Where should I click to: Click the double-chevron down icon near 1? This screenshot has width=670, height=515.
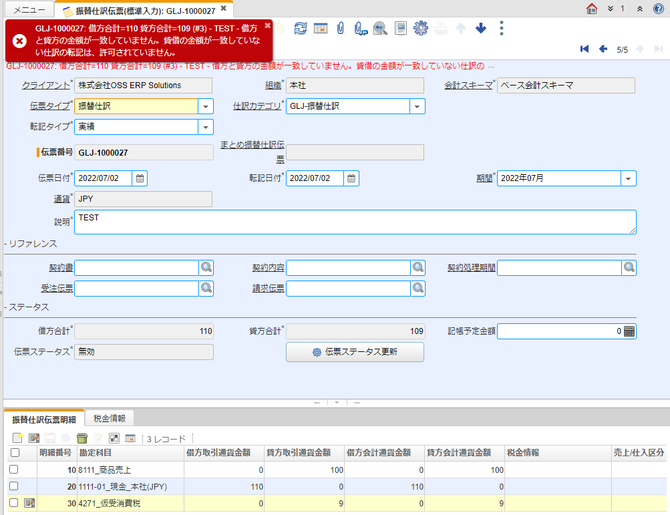pyautogui.click(x=611, y=9)
